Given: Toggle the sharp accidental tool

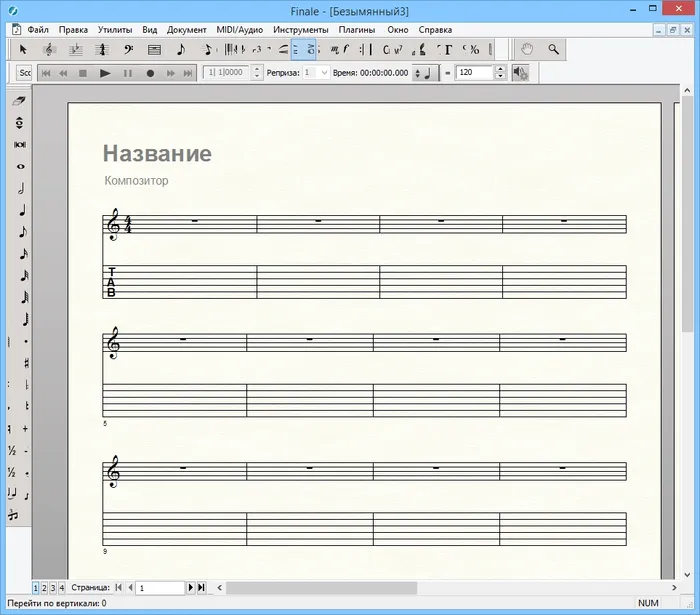Looking at the screenshot, I should (x=26, y=363).
